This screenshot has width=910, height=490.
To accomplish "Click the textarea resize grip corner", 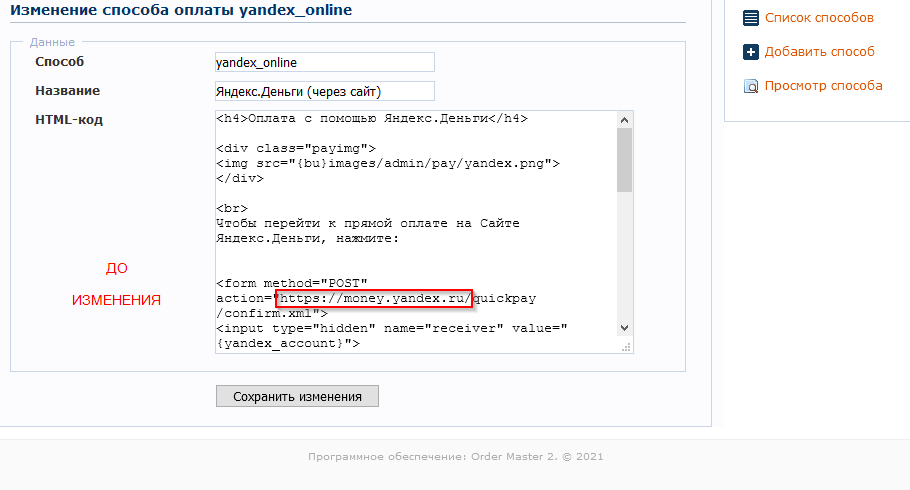I will click(x=626, y=347).
